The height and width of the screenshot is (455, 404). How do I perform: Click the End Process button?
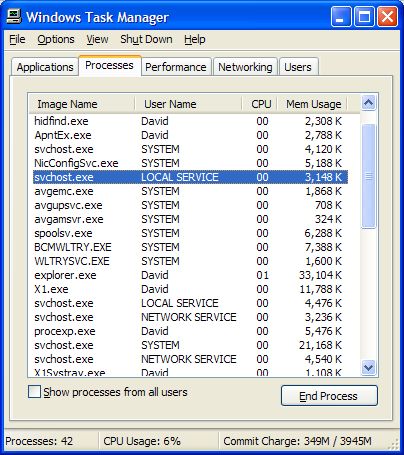(x=329, y=396)
